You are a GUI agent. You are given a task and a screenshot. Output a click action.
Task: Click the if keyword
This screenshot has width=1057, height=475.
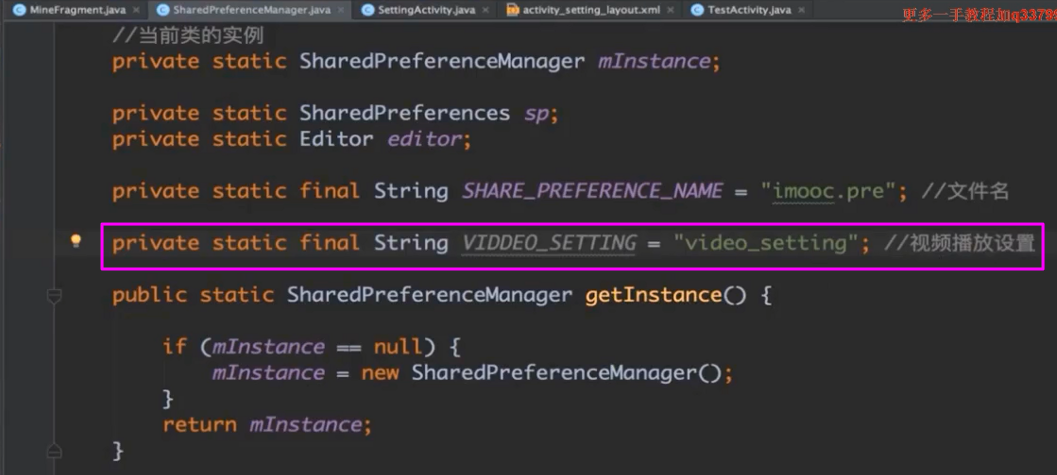(x=175, y=347)
